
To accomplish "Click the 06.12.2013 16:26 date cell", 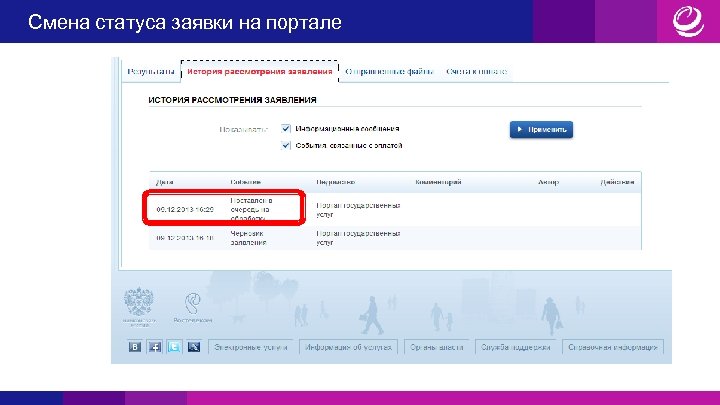I will pyautogui.click(x=185, y=209).
